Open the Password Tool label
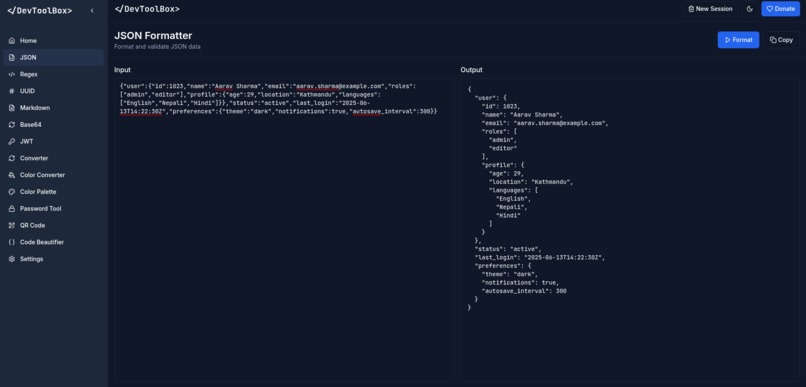The width and height of the screenshot is (806, 387). tap(41, 209)
